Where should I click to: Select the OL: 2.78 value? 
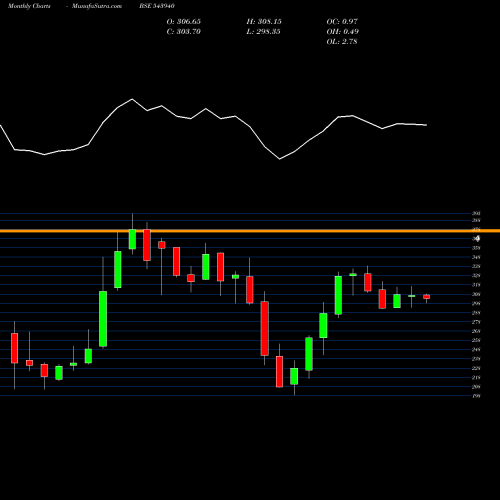point(342,41)
